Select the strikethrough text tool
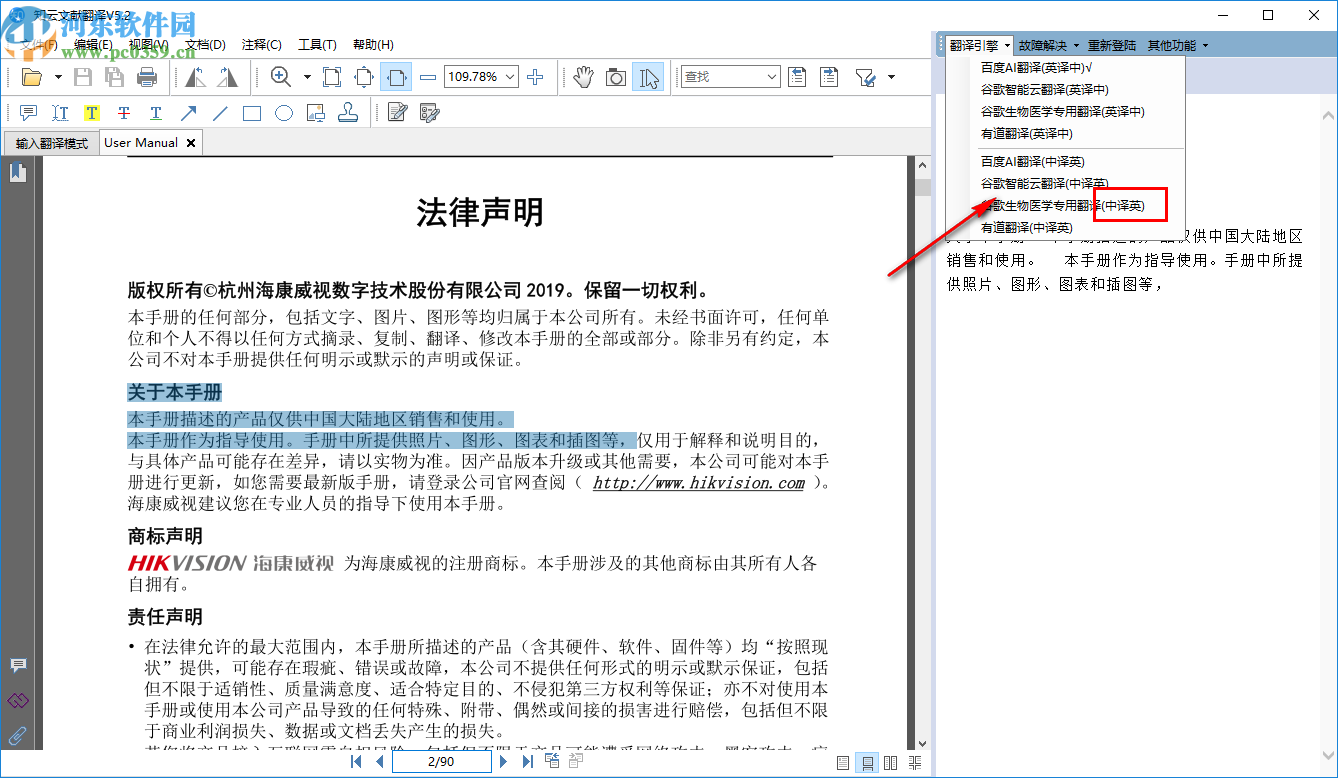Viewport: 1338px width, 778px height. pos(124,113)
